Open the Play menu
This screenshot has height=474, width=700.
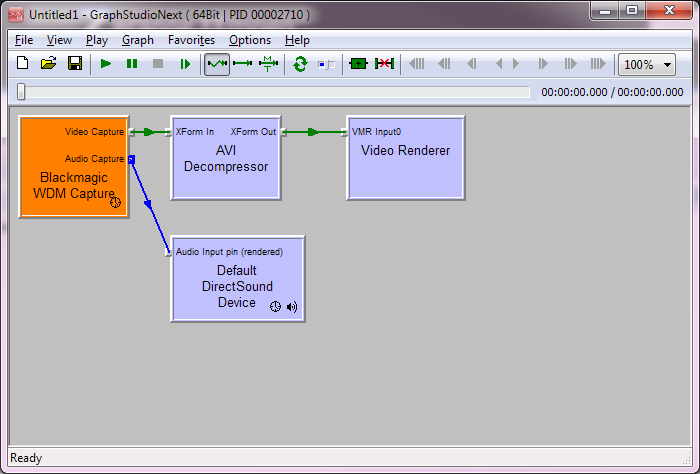click(x=97, y=40)
